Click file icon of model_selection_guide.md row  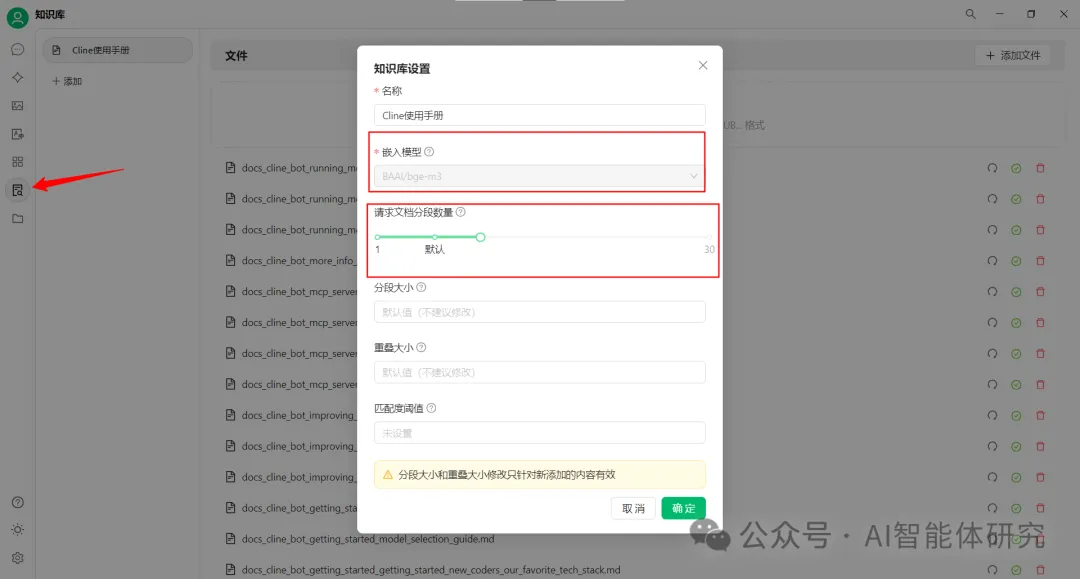tap(231, 538)
